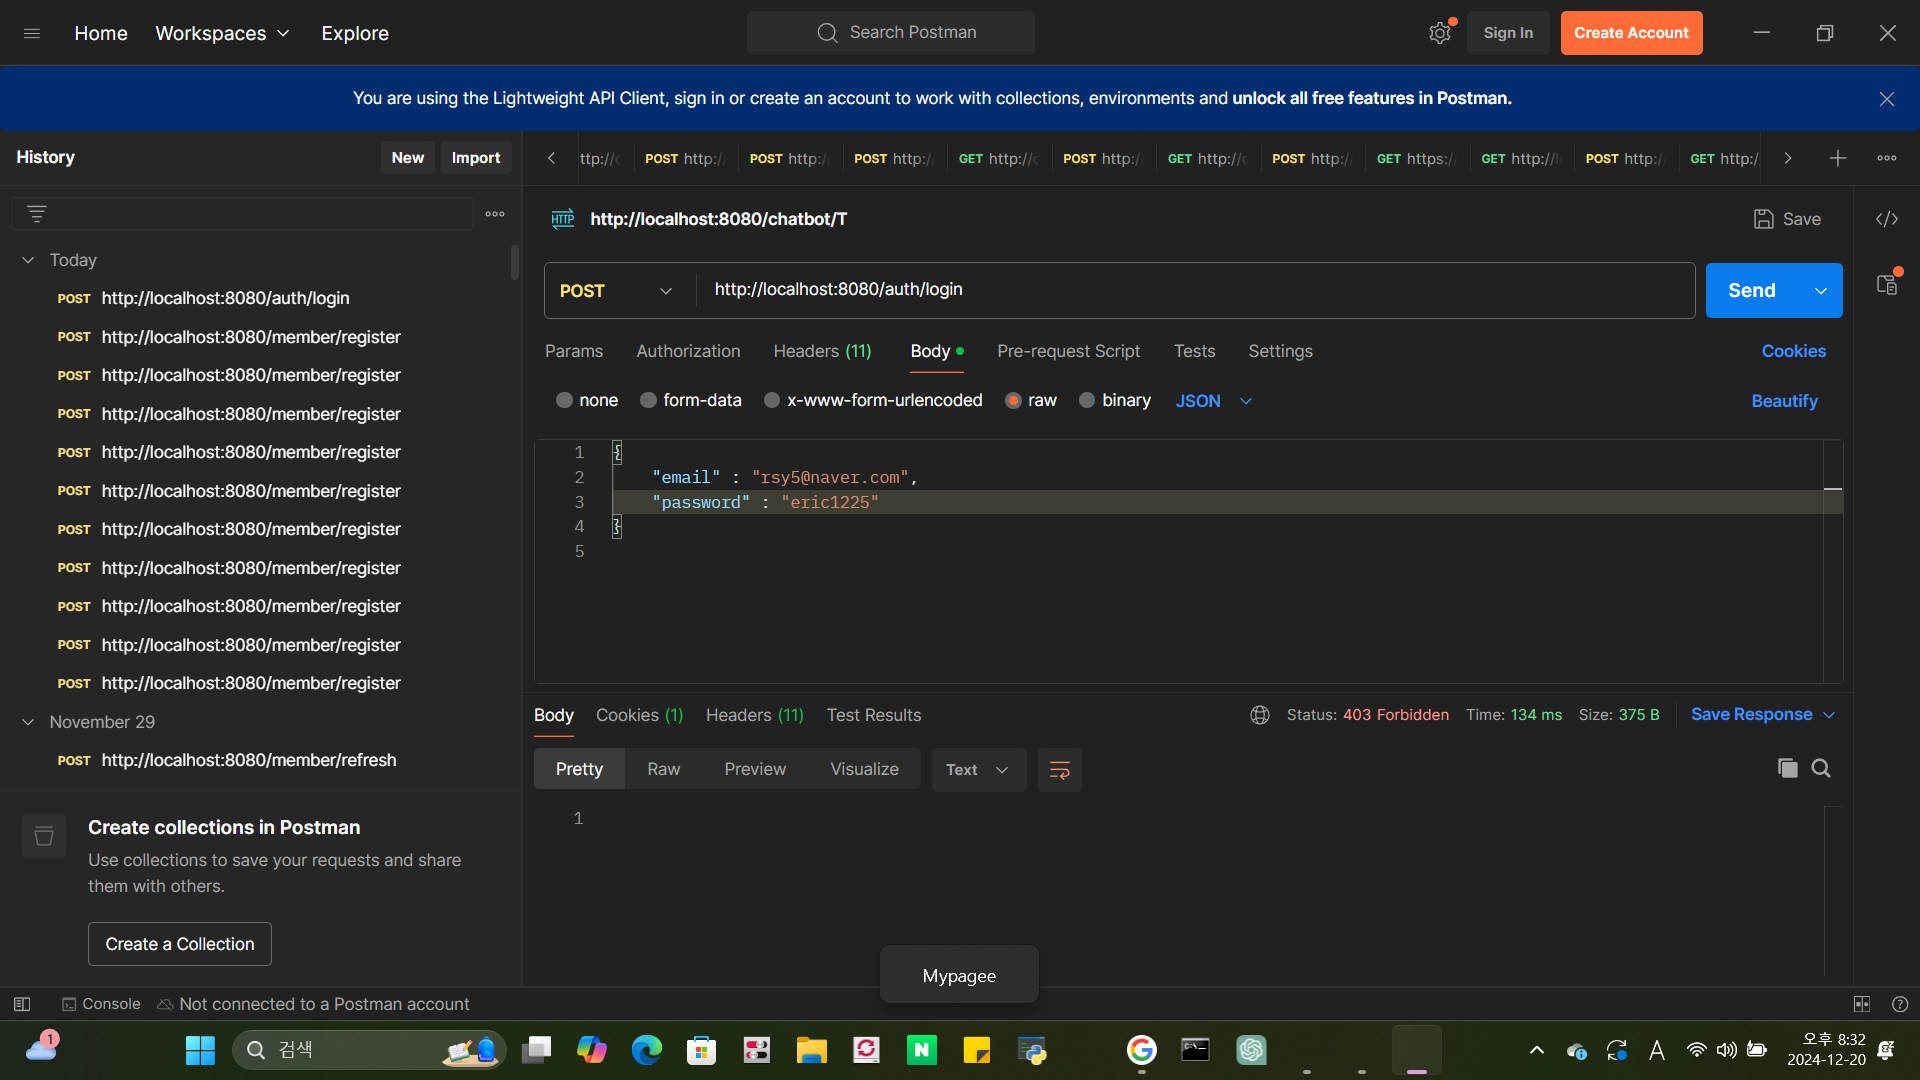Viewport: 1920px width, 1080px height.
Task: Collapse the November 29 history group
Action: (x=28, y=722)
